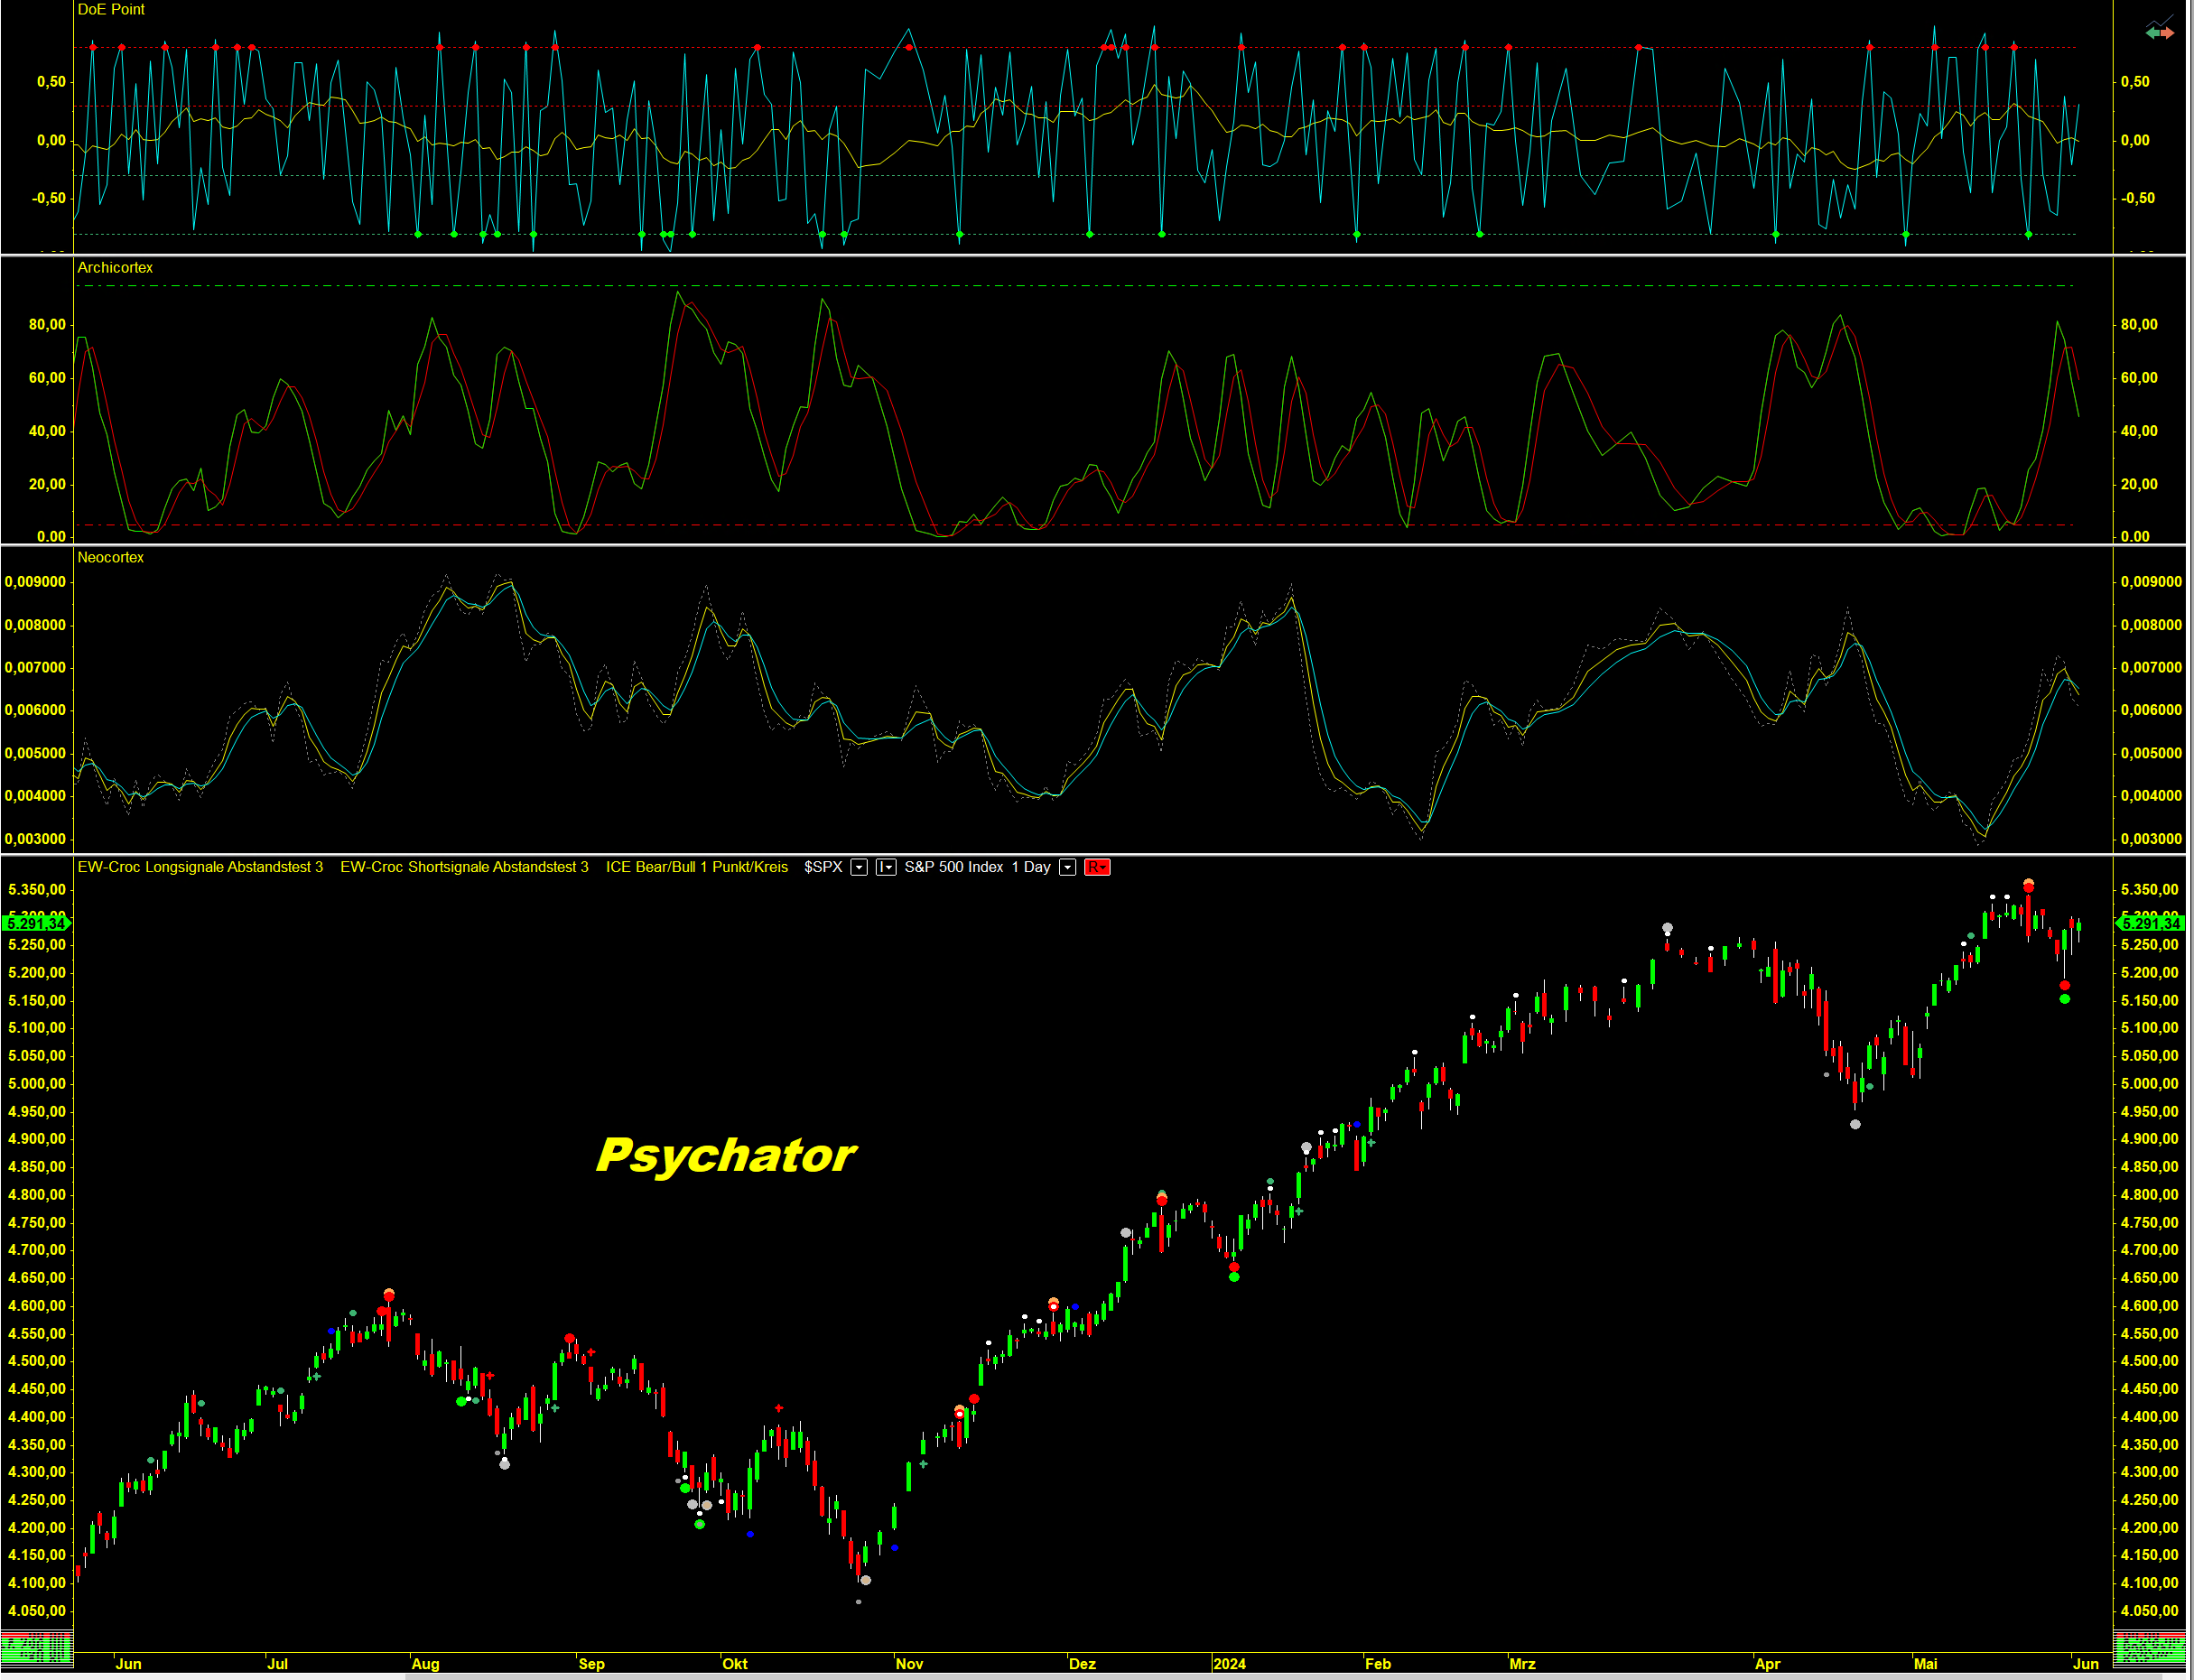
Task: Click the Nov marker on time axis
Action: click(x=908, y=1664)
